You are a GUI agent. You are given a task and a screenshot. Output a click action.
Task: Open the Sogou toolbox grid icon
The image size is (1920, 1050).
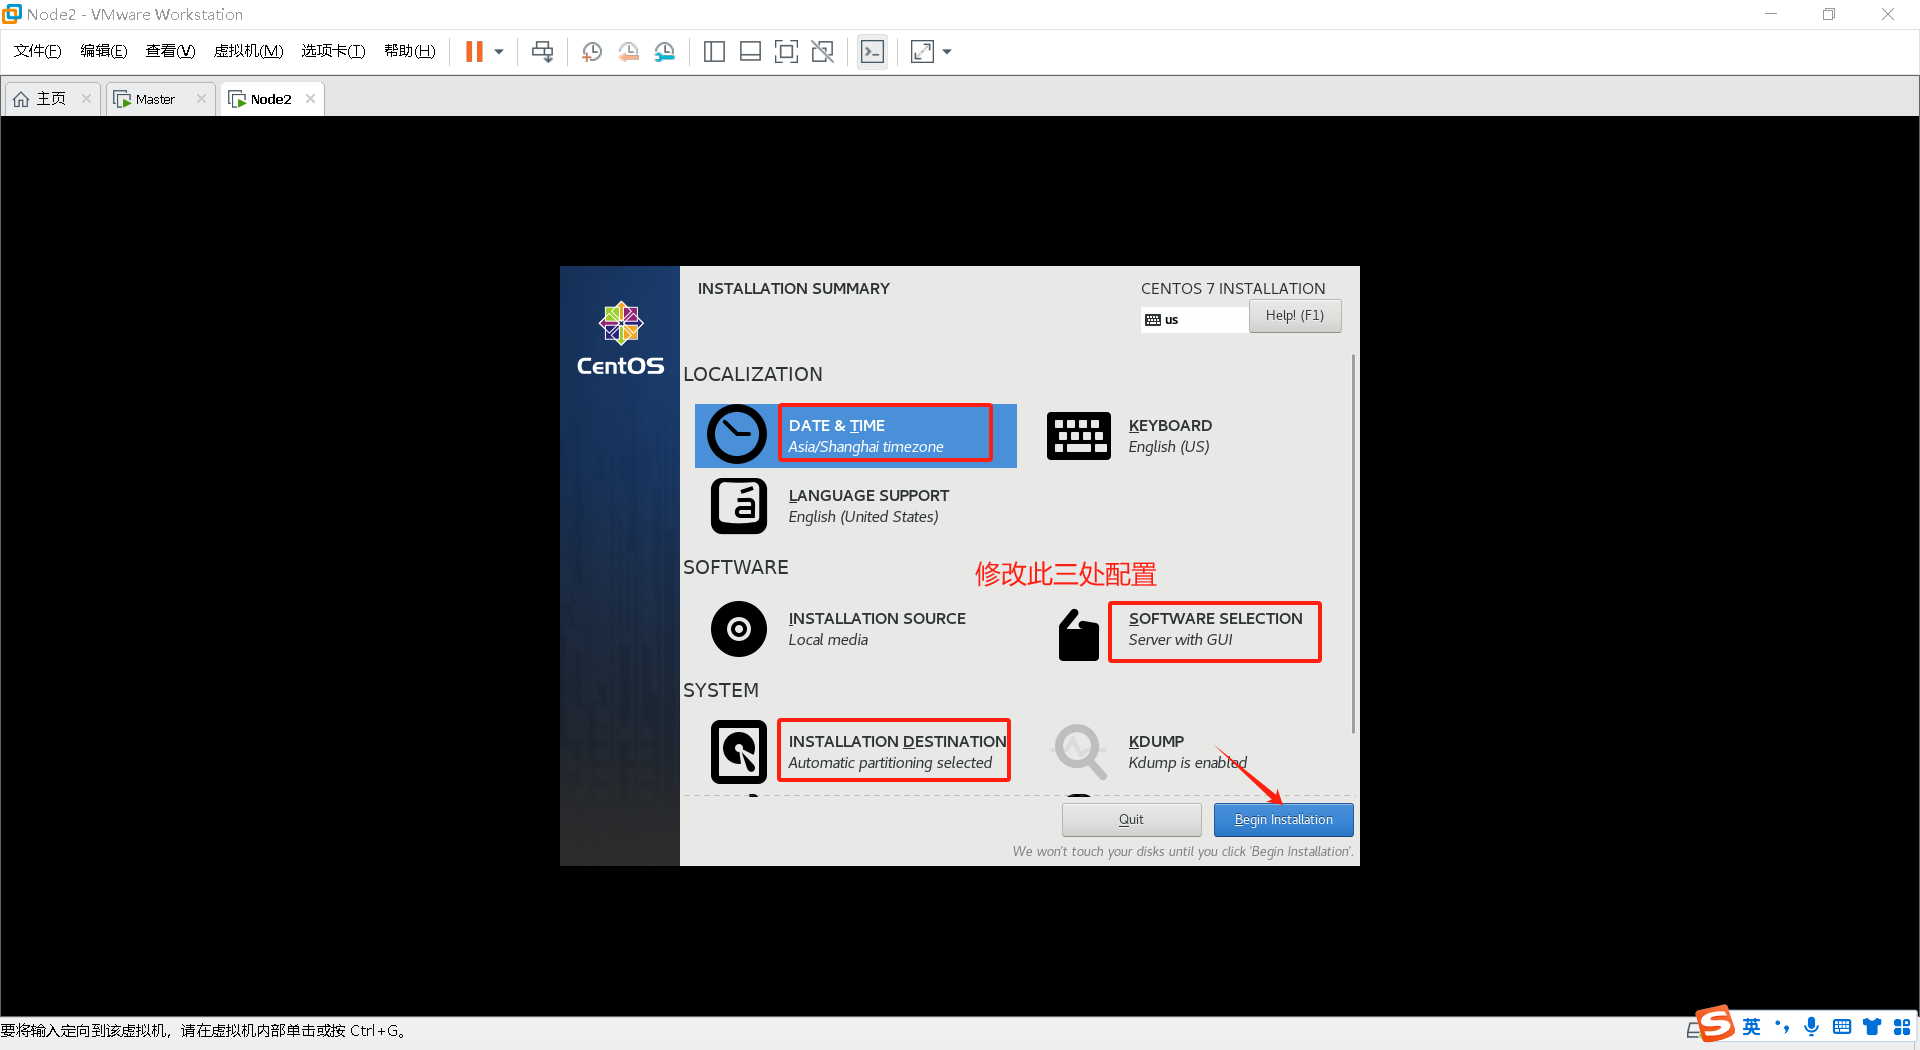[1902, 1027]
